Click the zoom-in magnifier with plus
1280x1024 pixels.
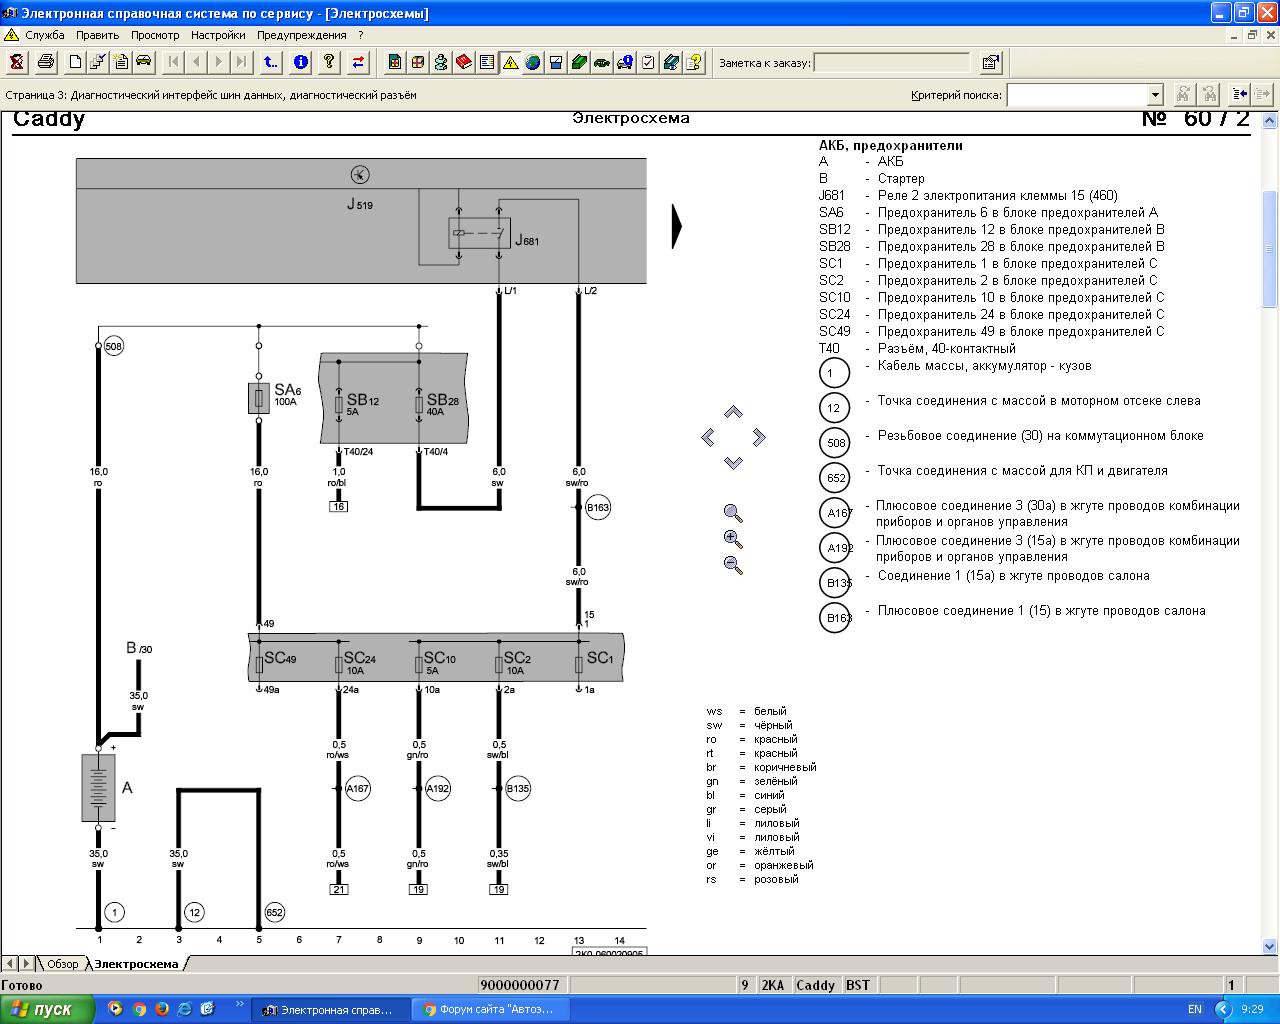click(733, 539)
